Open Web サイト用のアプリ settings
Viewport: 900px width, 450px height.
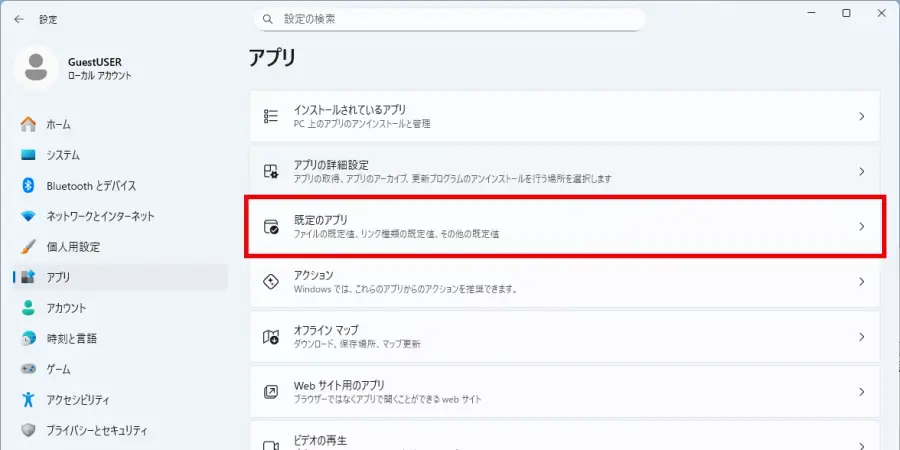pos(565,391)
